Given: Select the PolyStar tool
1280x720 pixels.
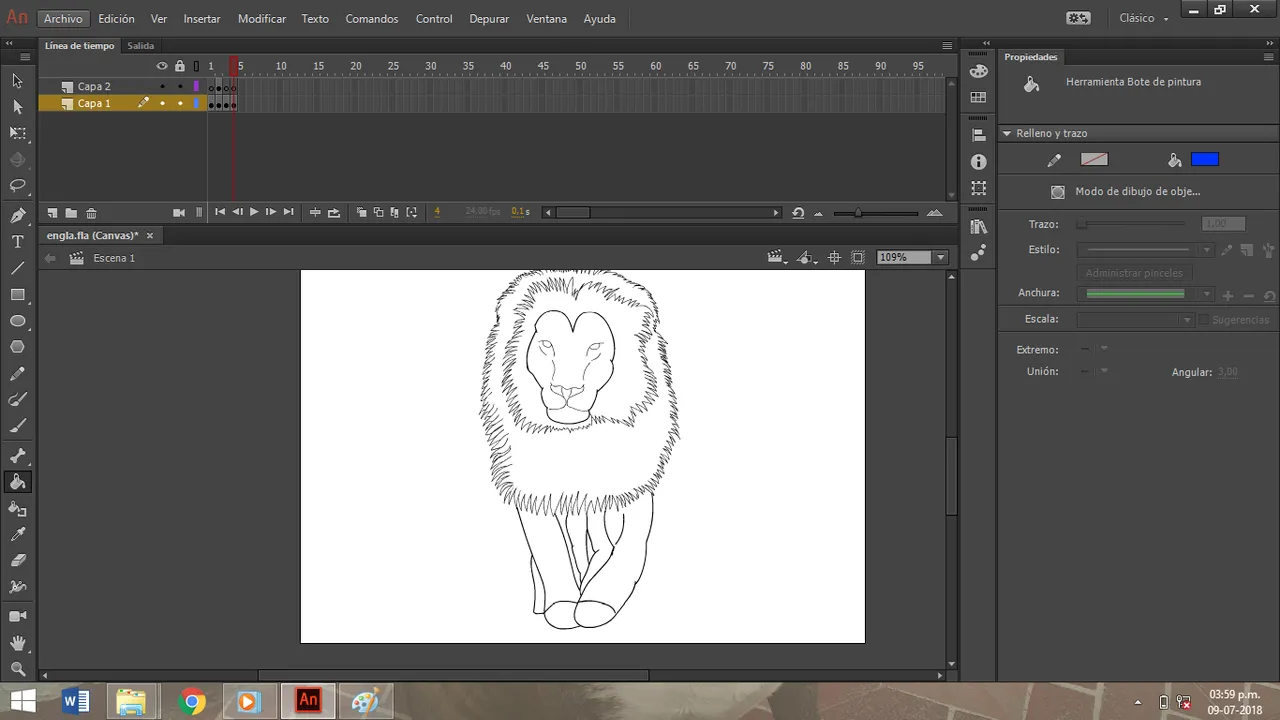Looking at the screenshot, I should 17,347.
